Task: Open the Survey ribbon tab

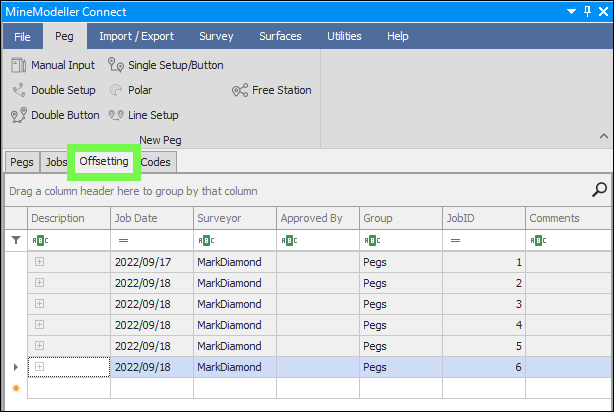Action: 216,36
